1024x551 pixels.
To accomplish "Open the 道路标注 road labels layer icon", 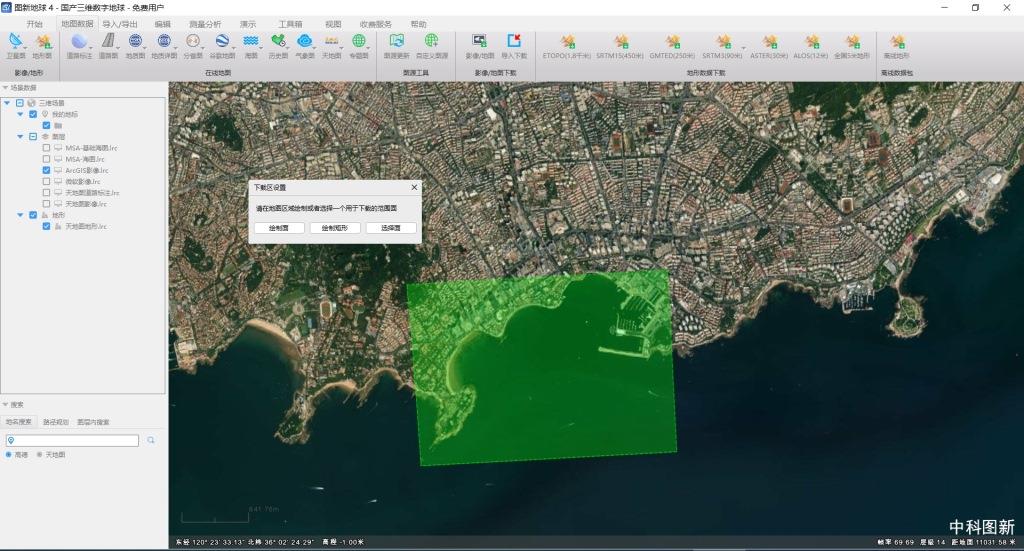I will coord(79,42).
